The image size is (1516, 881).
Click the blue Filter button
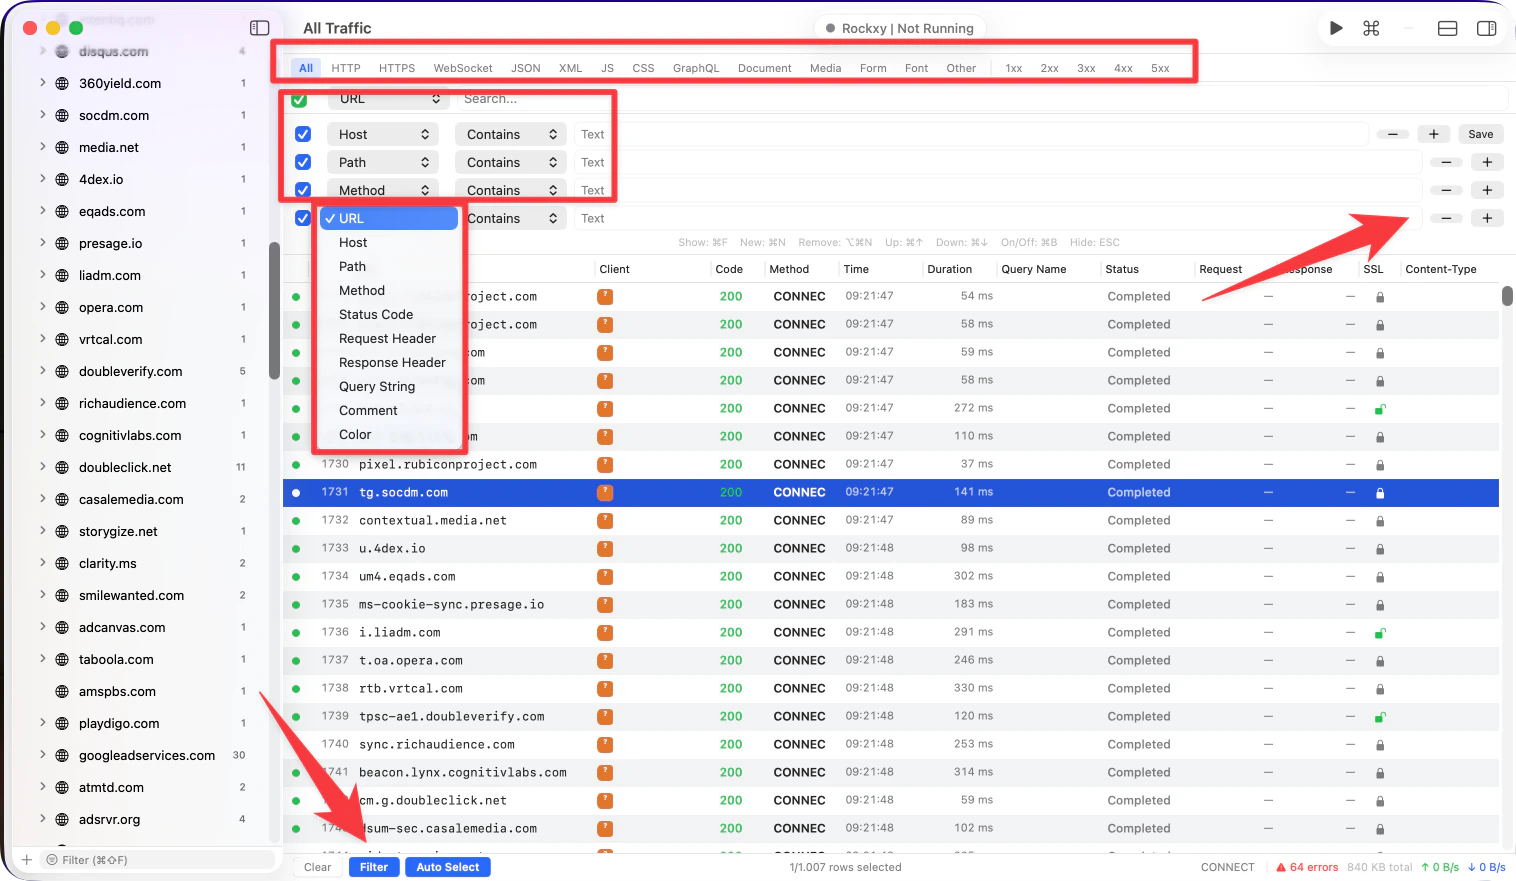tap(374, 867)
